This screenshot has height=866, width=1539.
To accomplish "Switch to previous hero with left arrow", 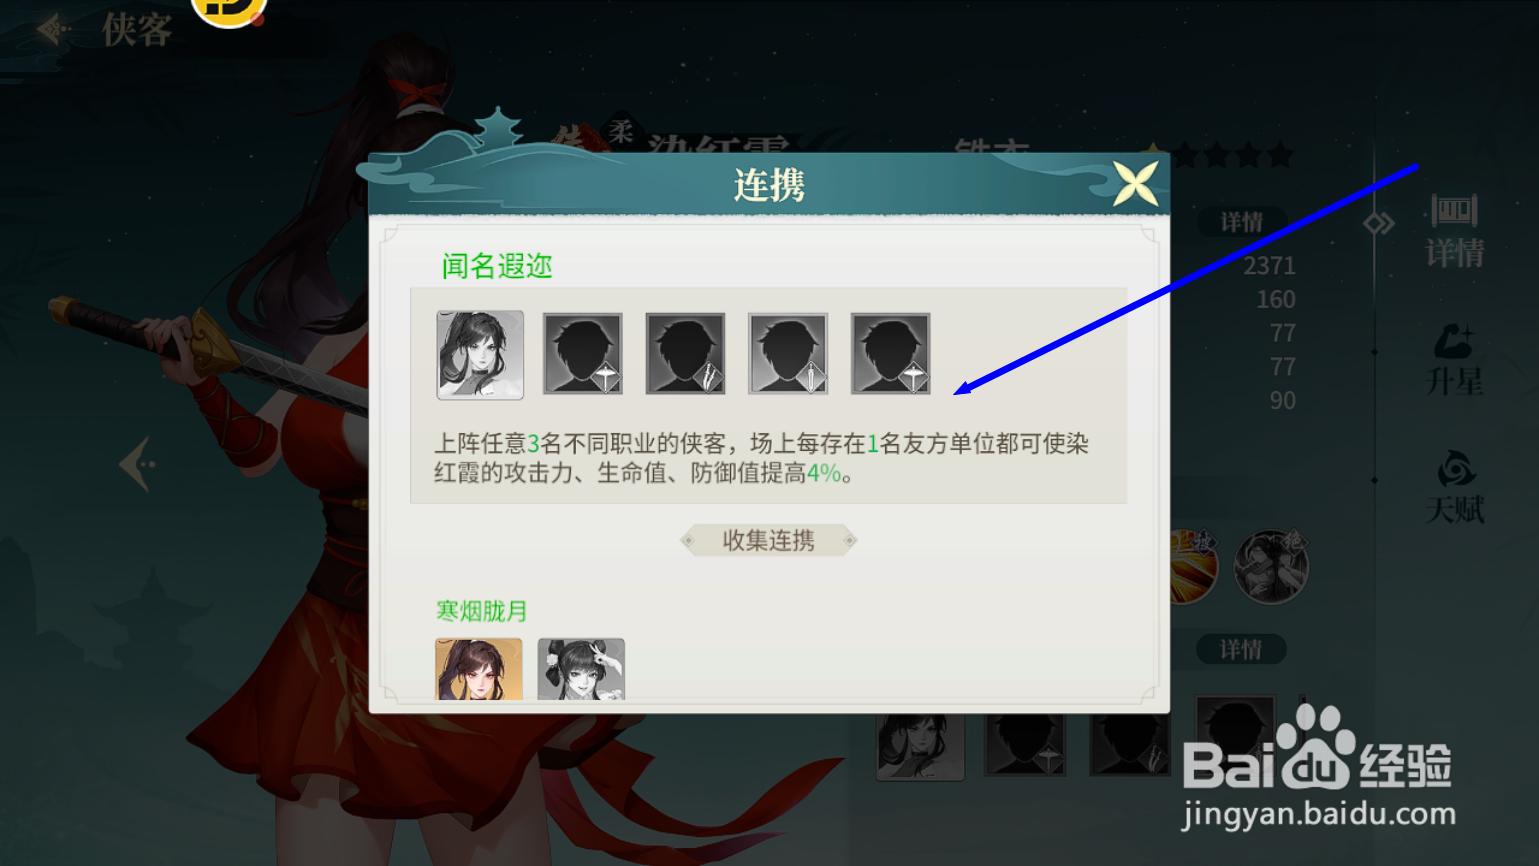I will pos(137,464).
